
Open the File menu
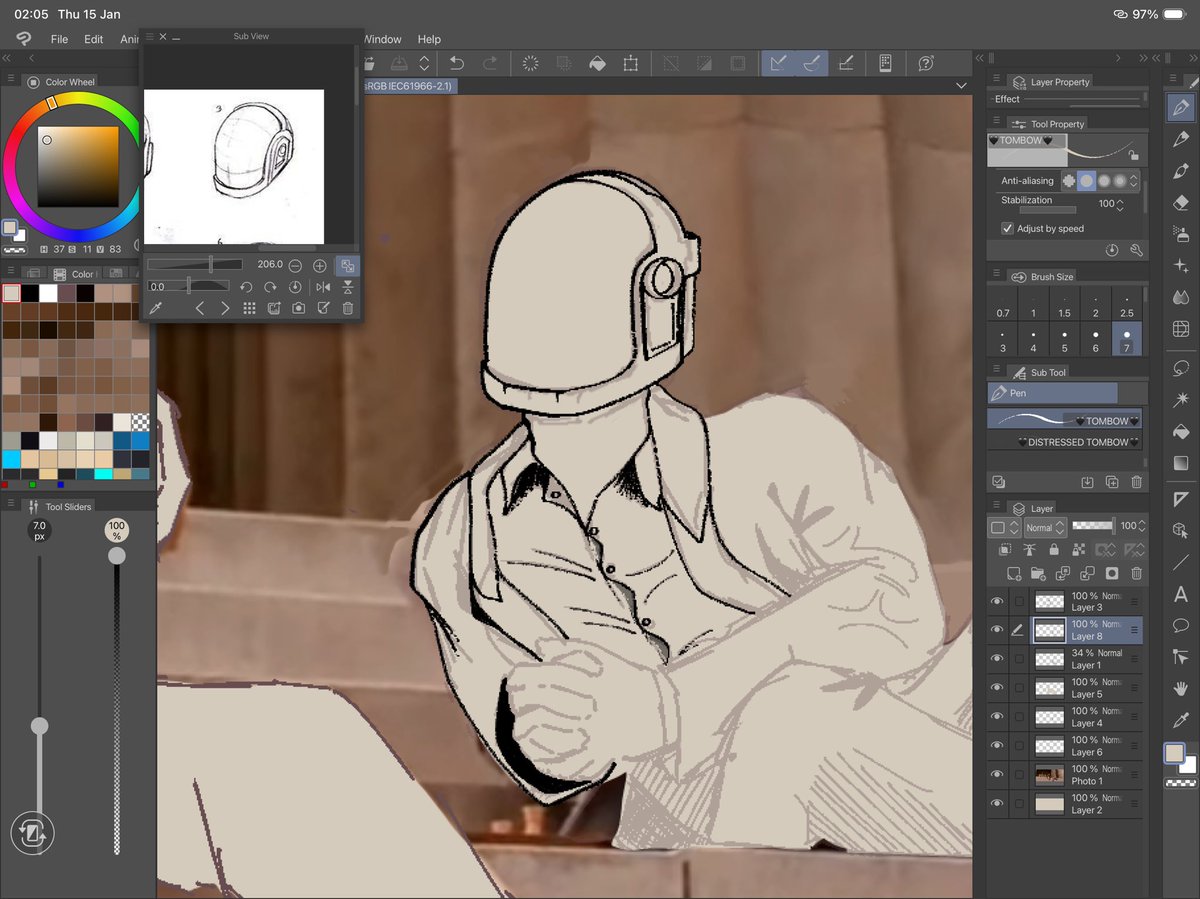click(59, 39)
